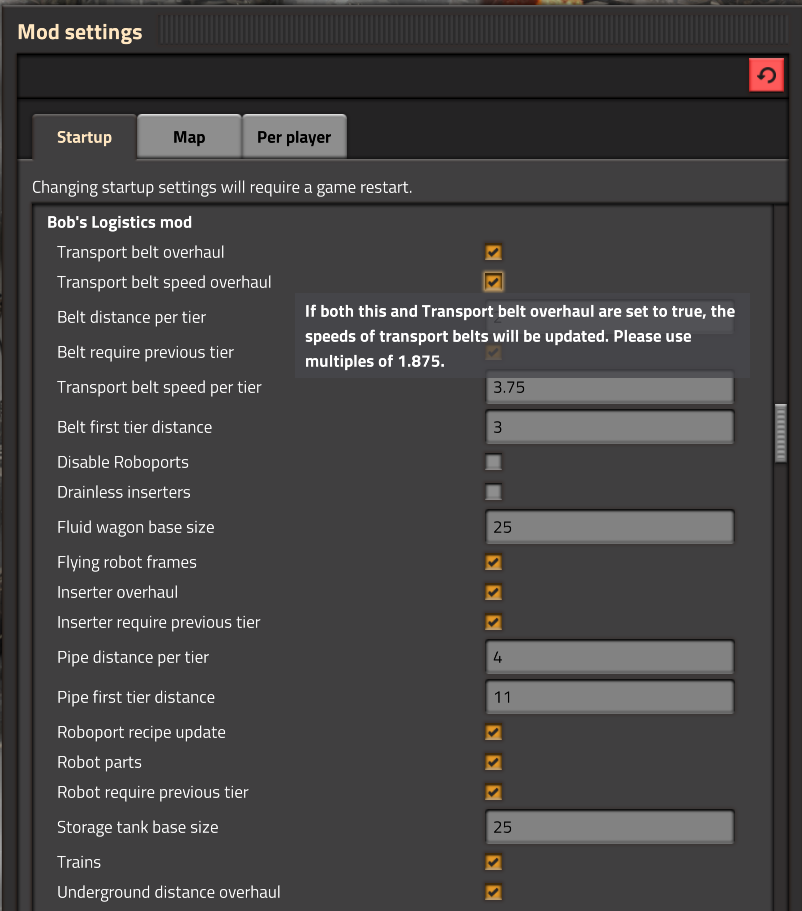The height and width of the screenshot is (911, 802).
Task: Click the Belt require previous tier label
Action: click(x=145, y=352)
